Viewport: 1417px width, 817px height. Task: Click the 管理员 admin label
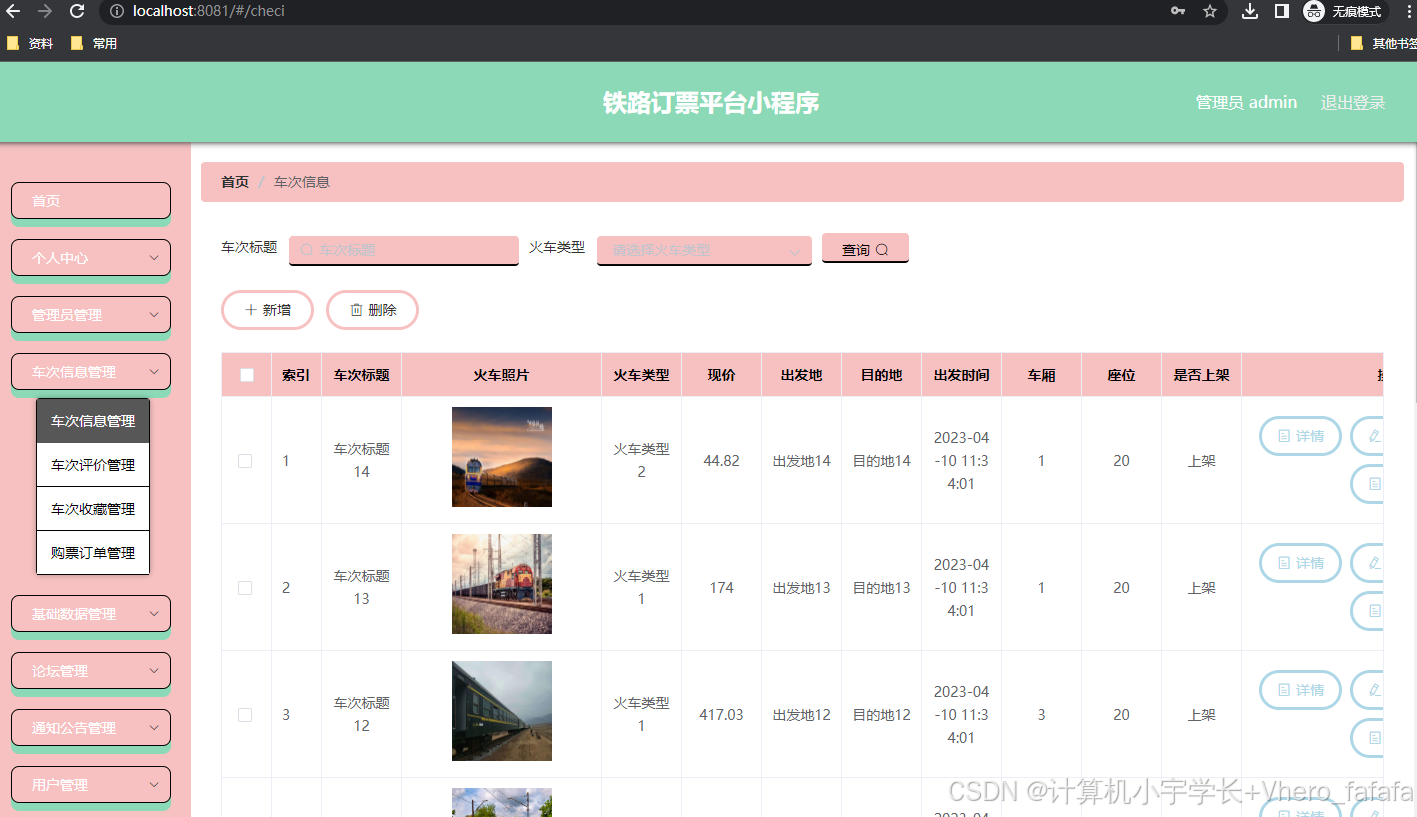1246,102
